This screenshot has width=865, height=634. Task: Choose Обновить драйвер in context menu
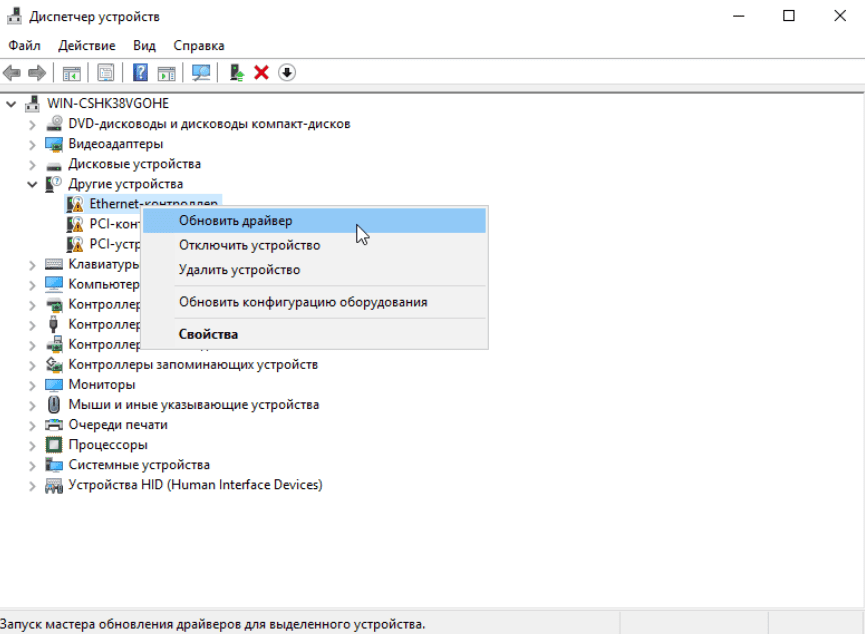[x=314, y=221]
